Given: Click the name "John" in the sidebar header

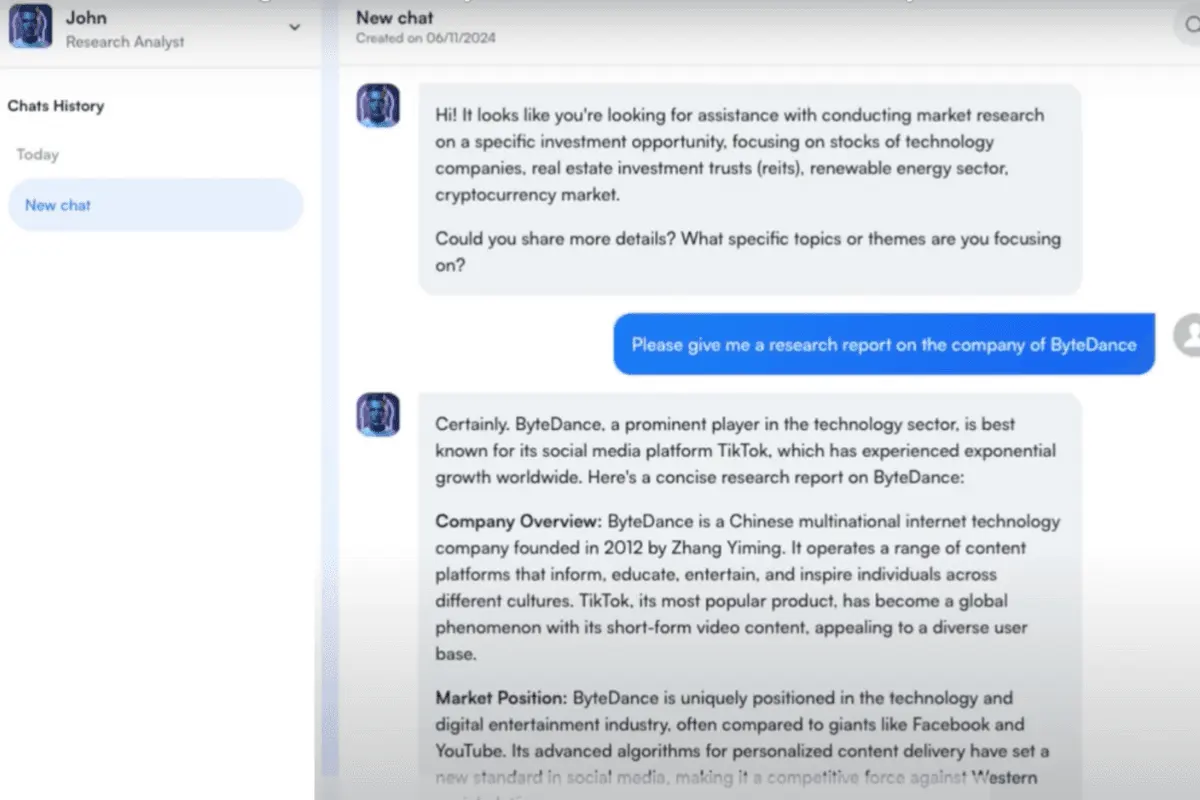Looking at the screenshot, I should pyautogui.click(x=86, y=17).
